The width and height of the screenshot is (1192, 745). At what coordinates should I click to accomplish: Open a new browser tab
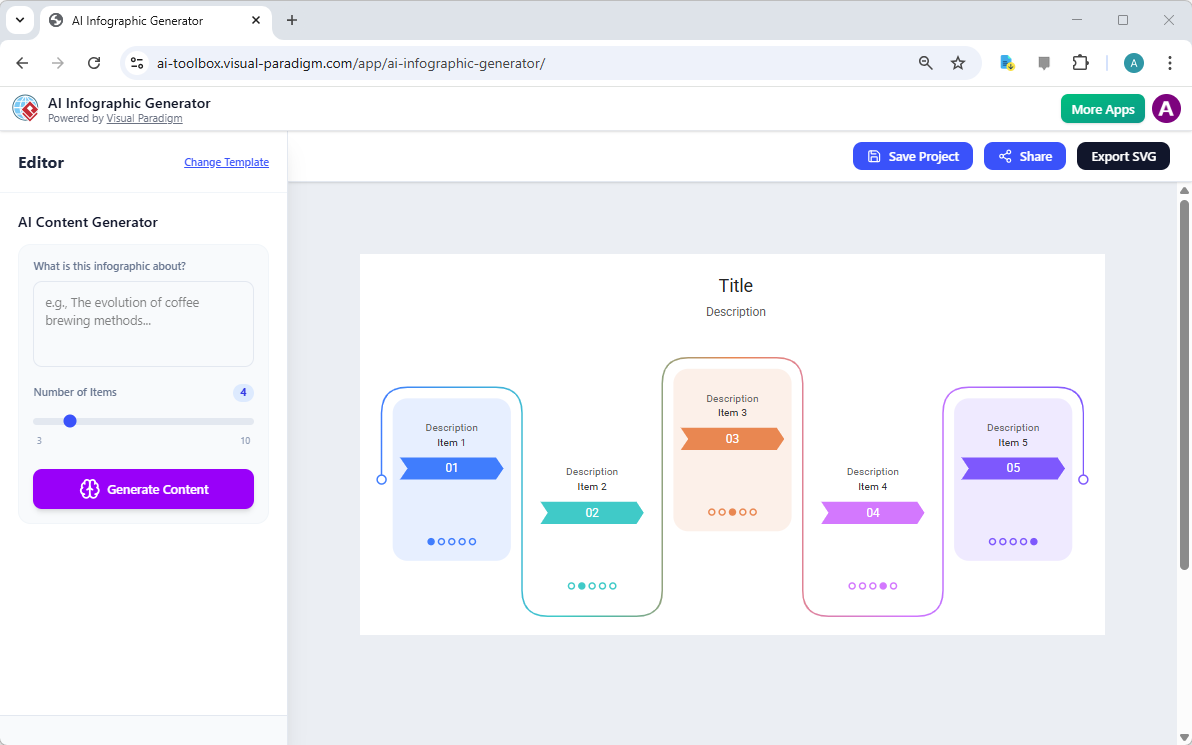click(x=291, y=20)
